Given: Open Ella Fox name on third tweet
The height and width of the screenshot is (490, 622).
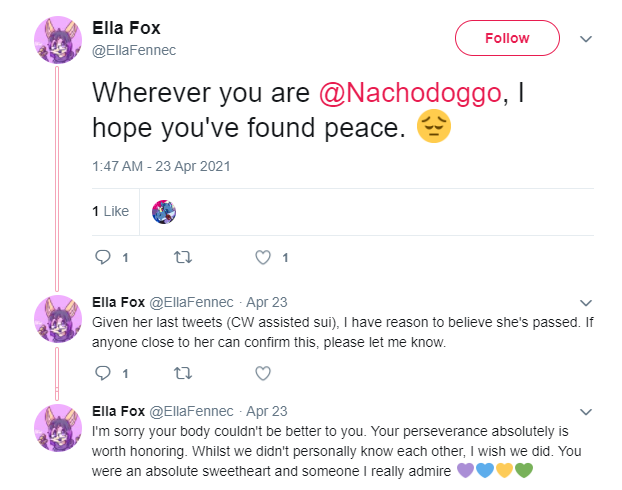Looking at the screenshot, I should 118,411.
